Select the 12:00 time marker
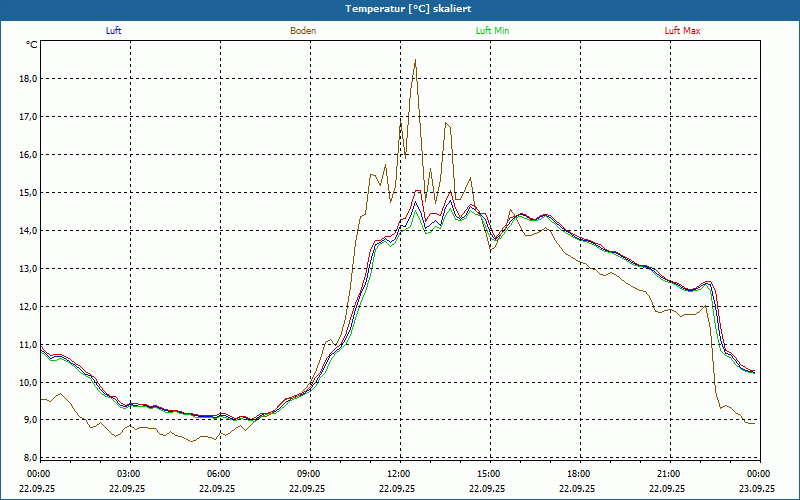800x500 pixels. [x=398, y=474]
